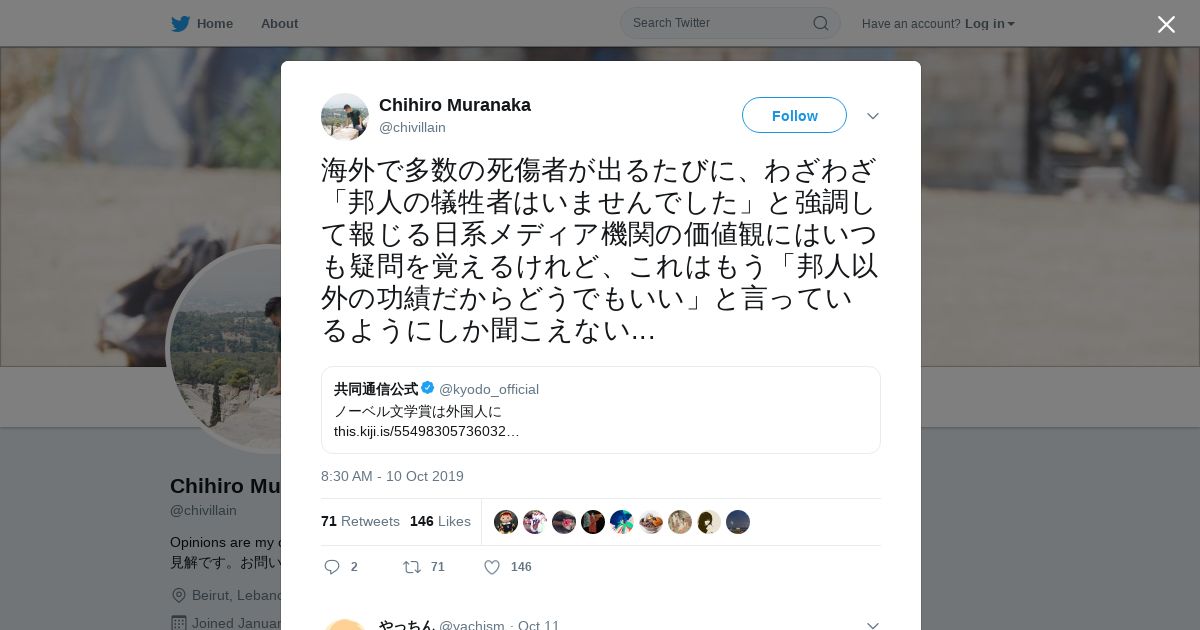The width and height of the screenshot is (1200, 630).
Task: View the 71 Retweets list
Action: click(x=360, y=521)
